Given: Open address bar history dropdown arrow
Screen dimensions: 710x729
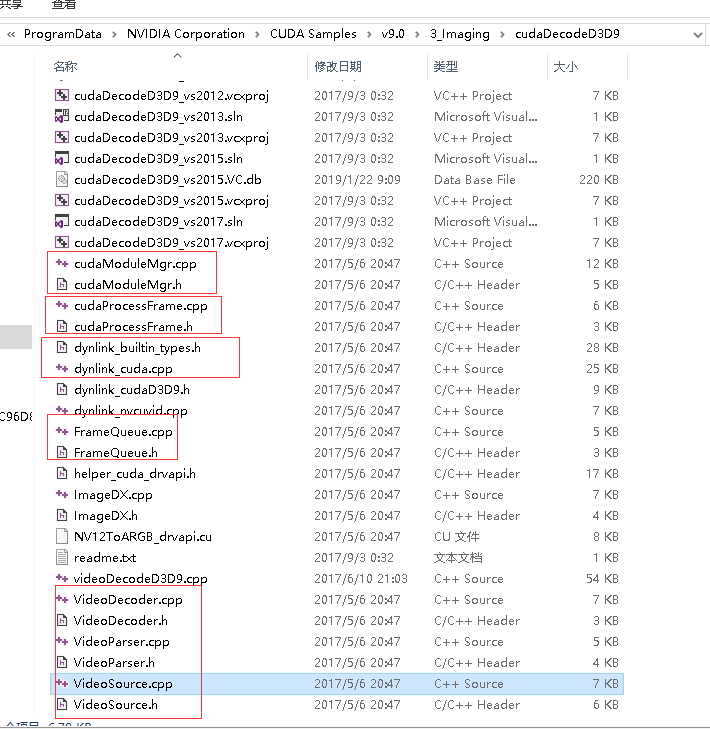Looking at the screenshot, I should tap(697, 34).
